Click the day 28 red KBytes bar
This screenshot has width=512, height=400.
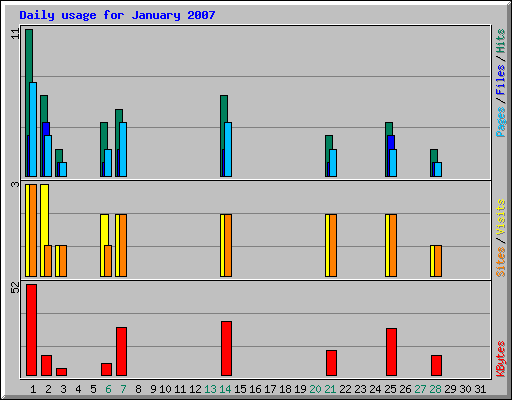coord(436,365)
